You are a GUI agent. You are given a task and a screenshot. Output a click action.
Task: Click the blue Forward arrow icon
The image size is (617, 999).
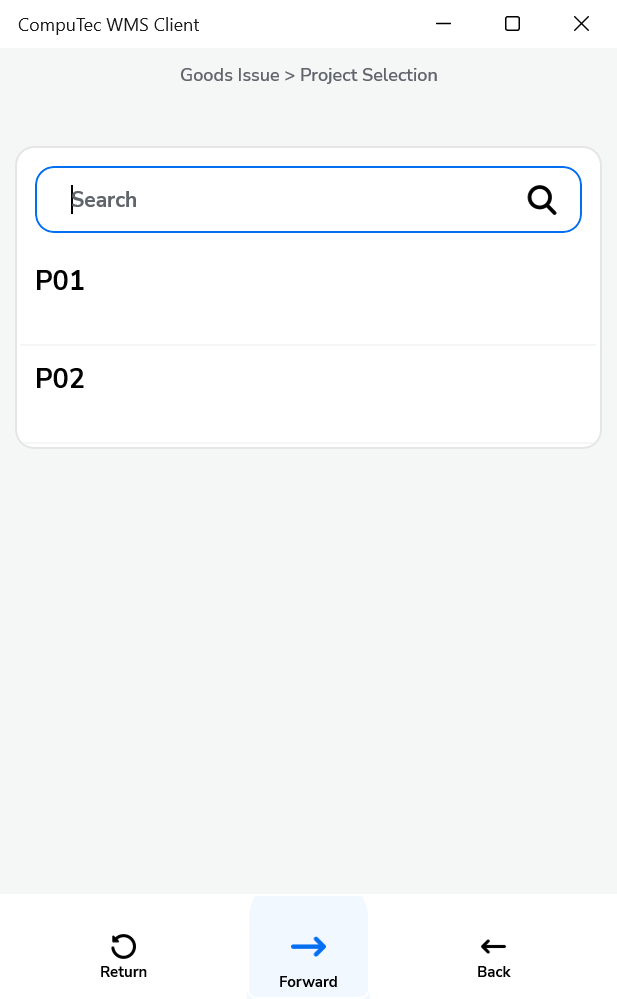pyautogui.click(x=308, y=946)
